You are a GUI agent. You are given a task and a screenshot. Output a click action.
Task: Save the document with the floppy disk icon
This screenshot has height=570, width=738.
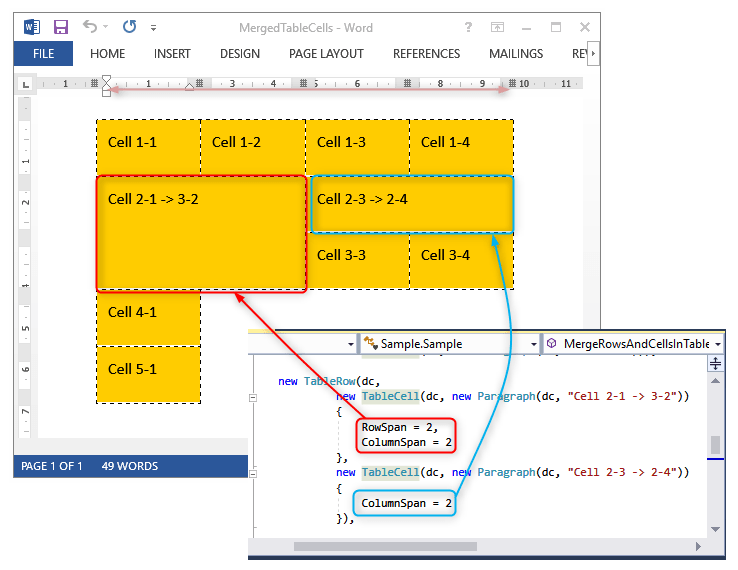(x=60, y=27)
